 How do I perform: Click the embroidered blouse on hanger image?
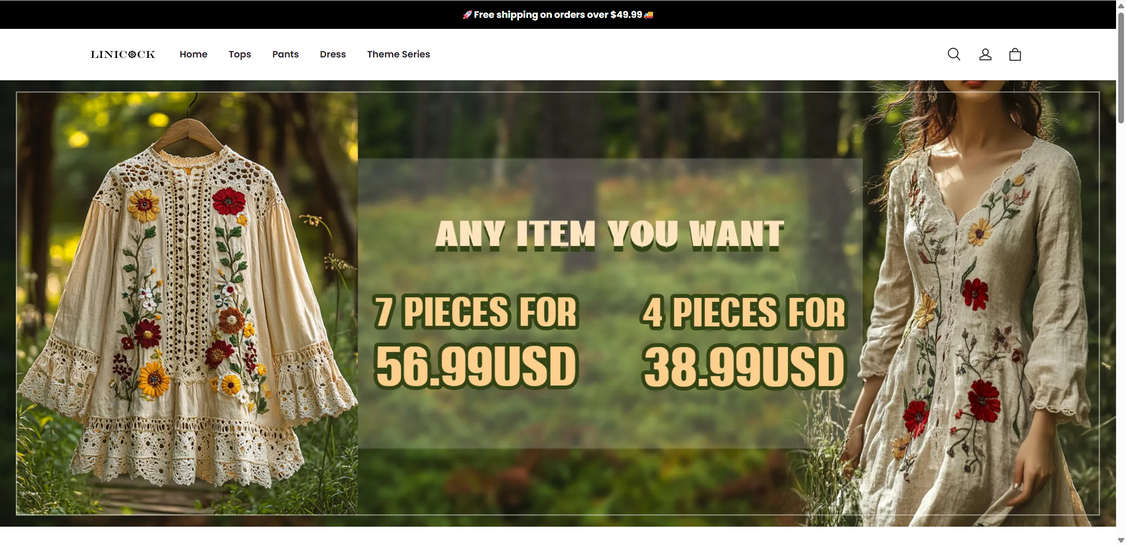[x=187, y=303]
